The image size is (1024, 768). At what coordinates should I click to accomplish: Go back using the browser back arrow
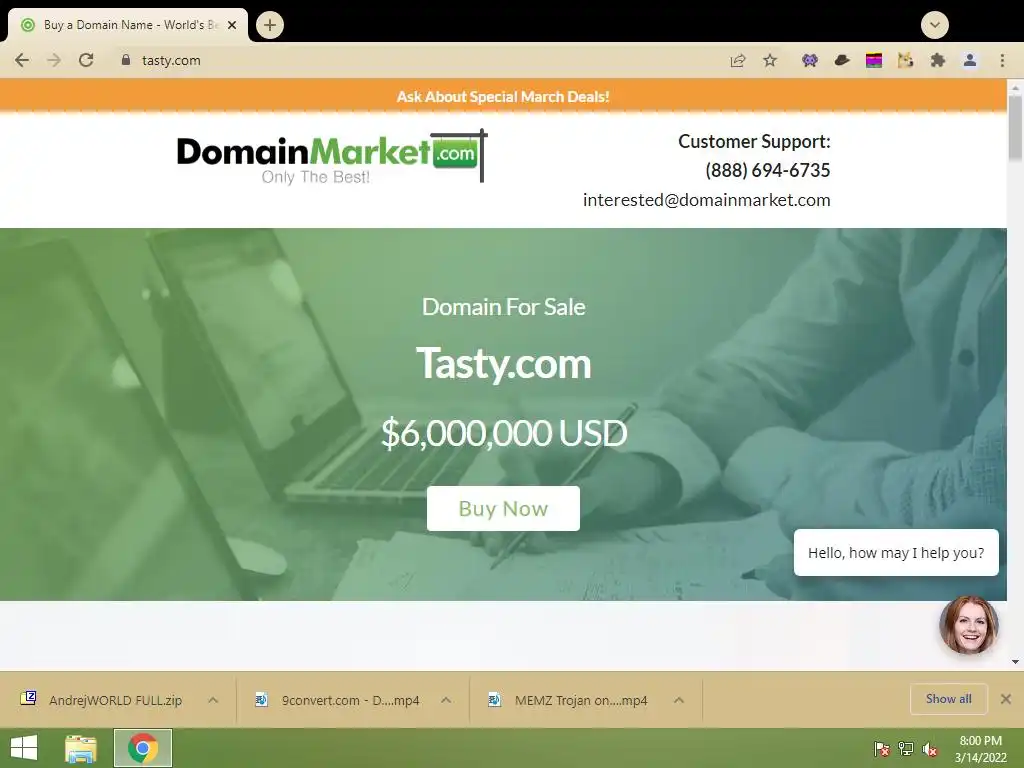click(x=22, y=60)
